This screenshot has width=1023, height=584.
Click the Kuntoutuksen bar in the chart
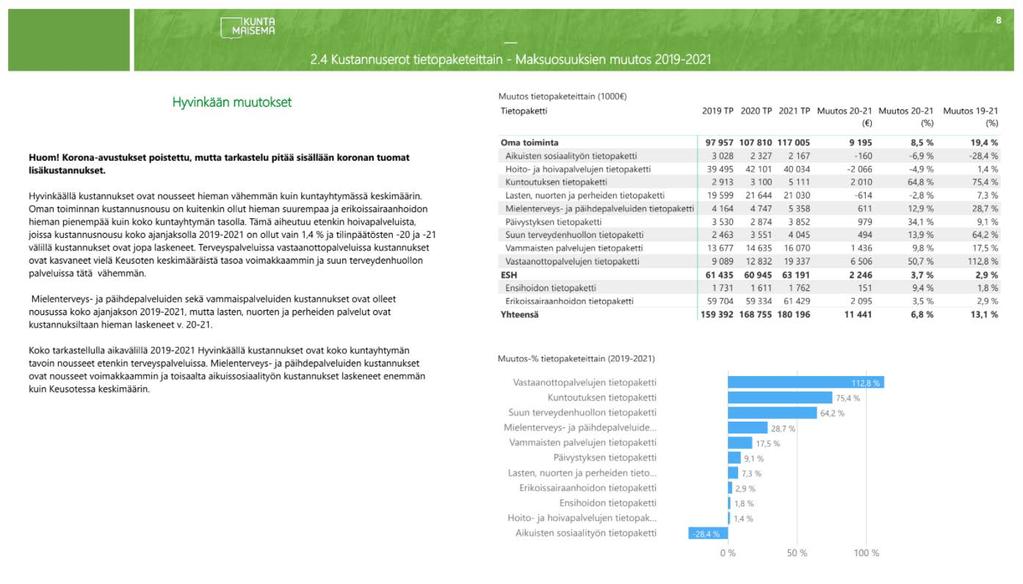pos(780,397)
